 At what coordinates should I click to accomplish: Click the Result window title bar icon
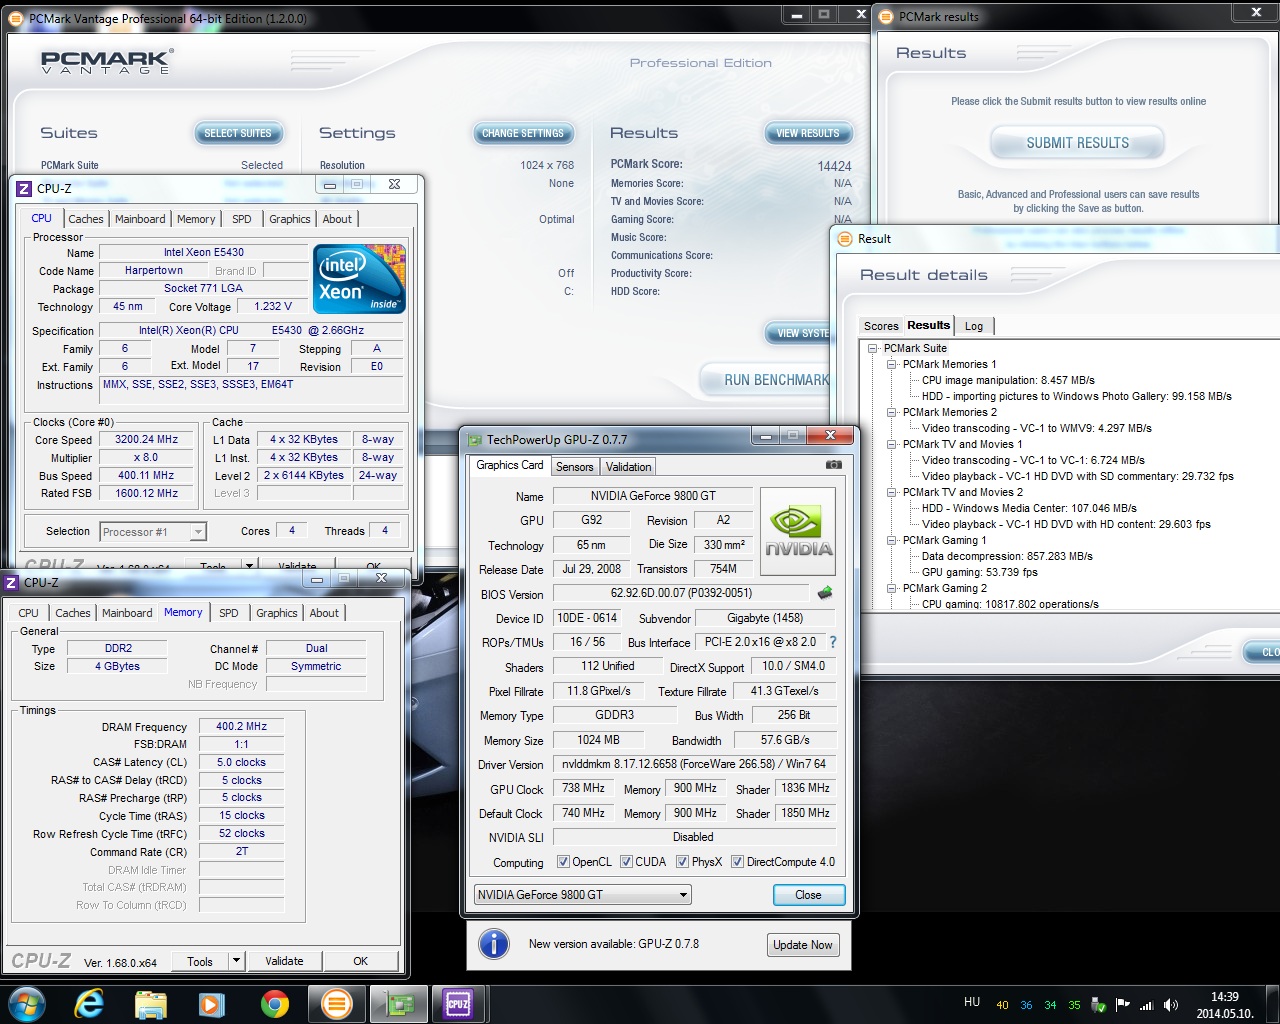click(x=845, y=238)
